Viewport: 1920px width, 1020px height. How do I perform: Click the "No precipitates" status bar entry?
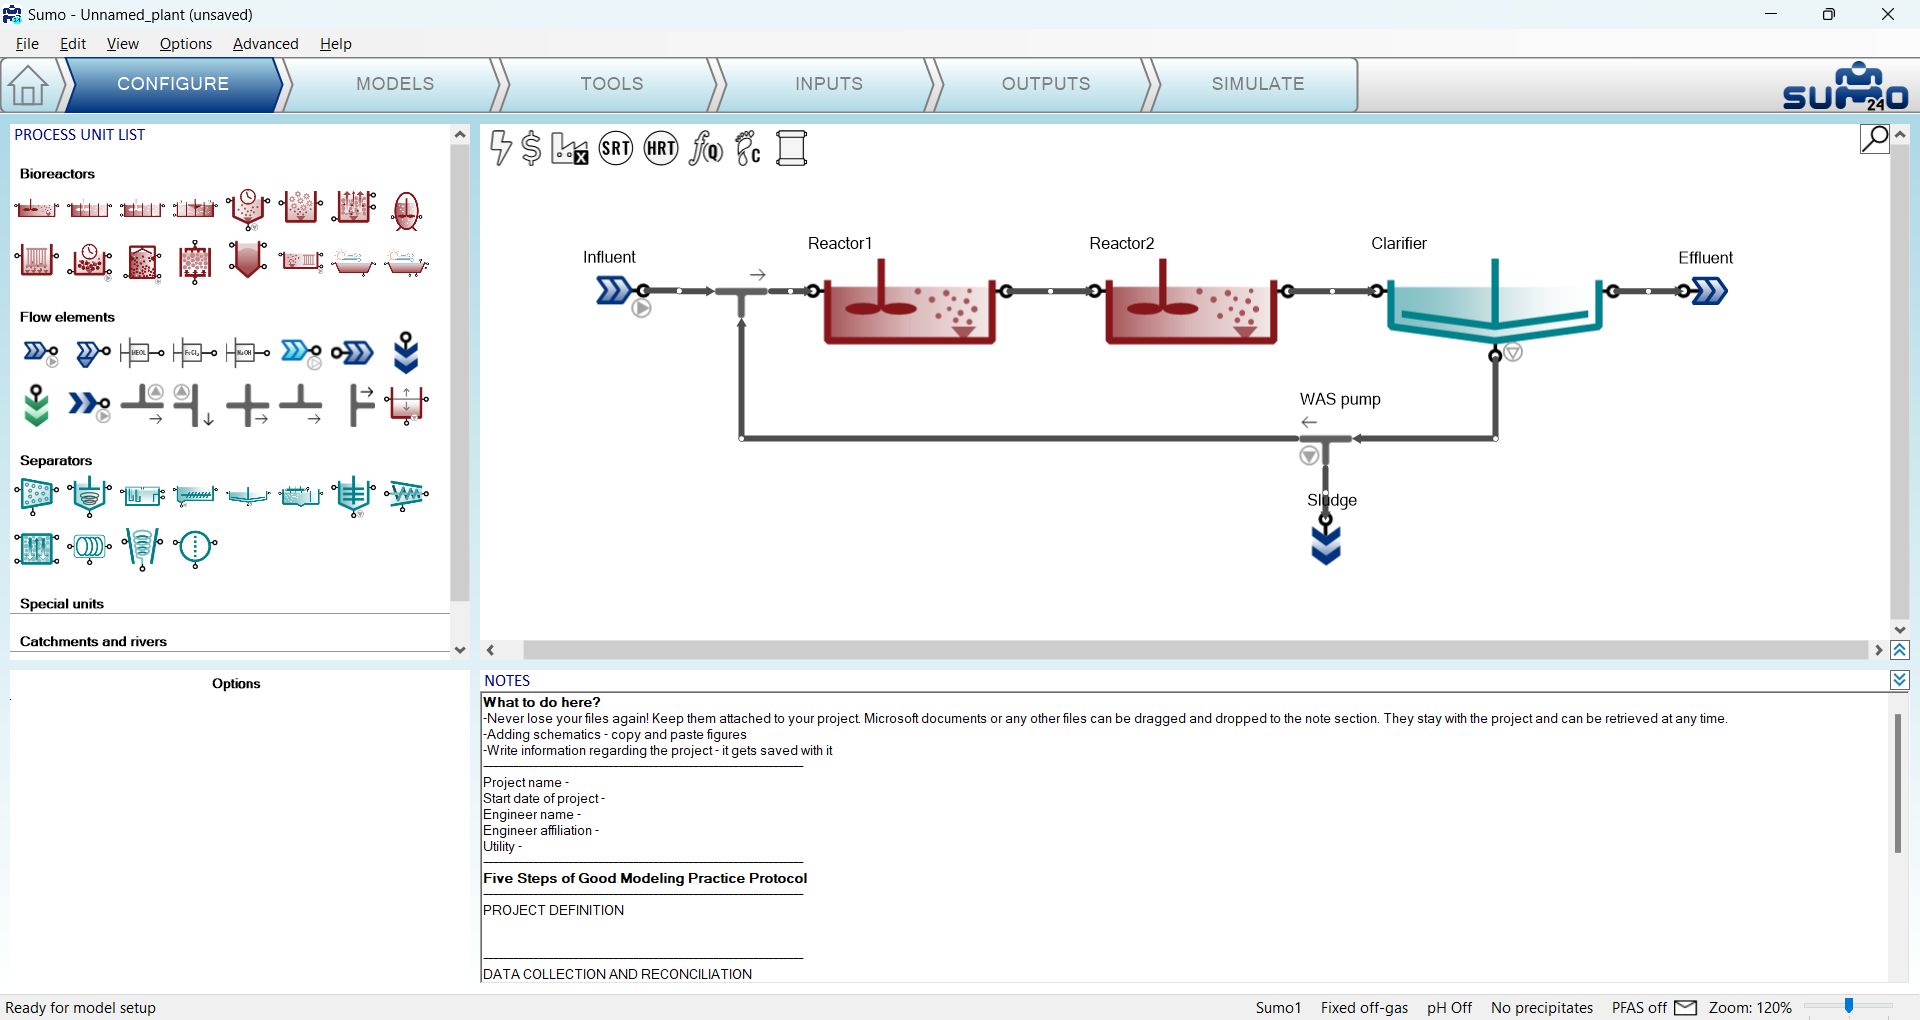tap(1542, 1008)
